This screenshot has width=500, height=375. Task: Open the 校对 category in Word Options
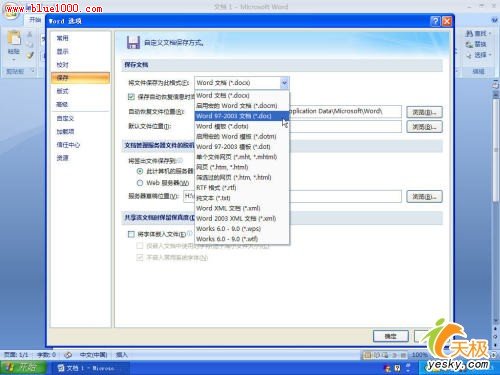coord(80,65)
